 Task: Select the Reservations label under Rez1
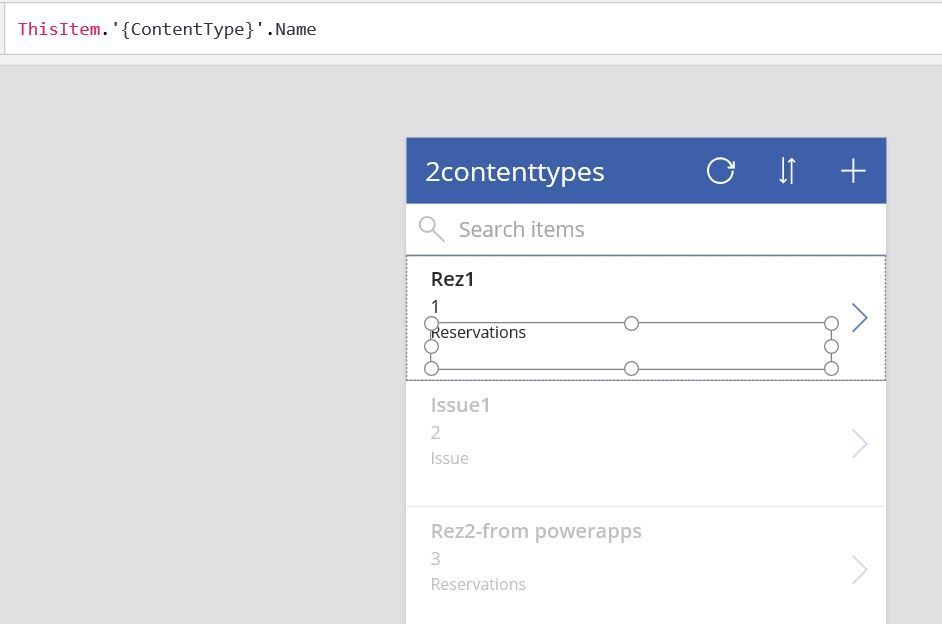(478, 332)
